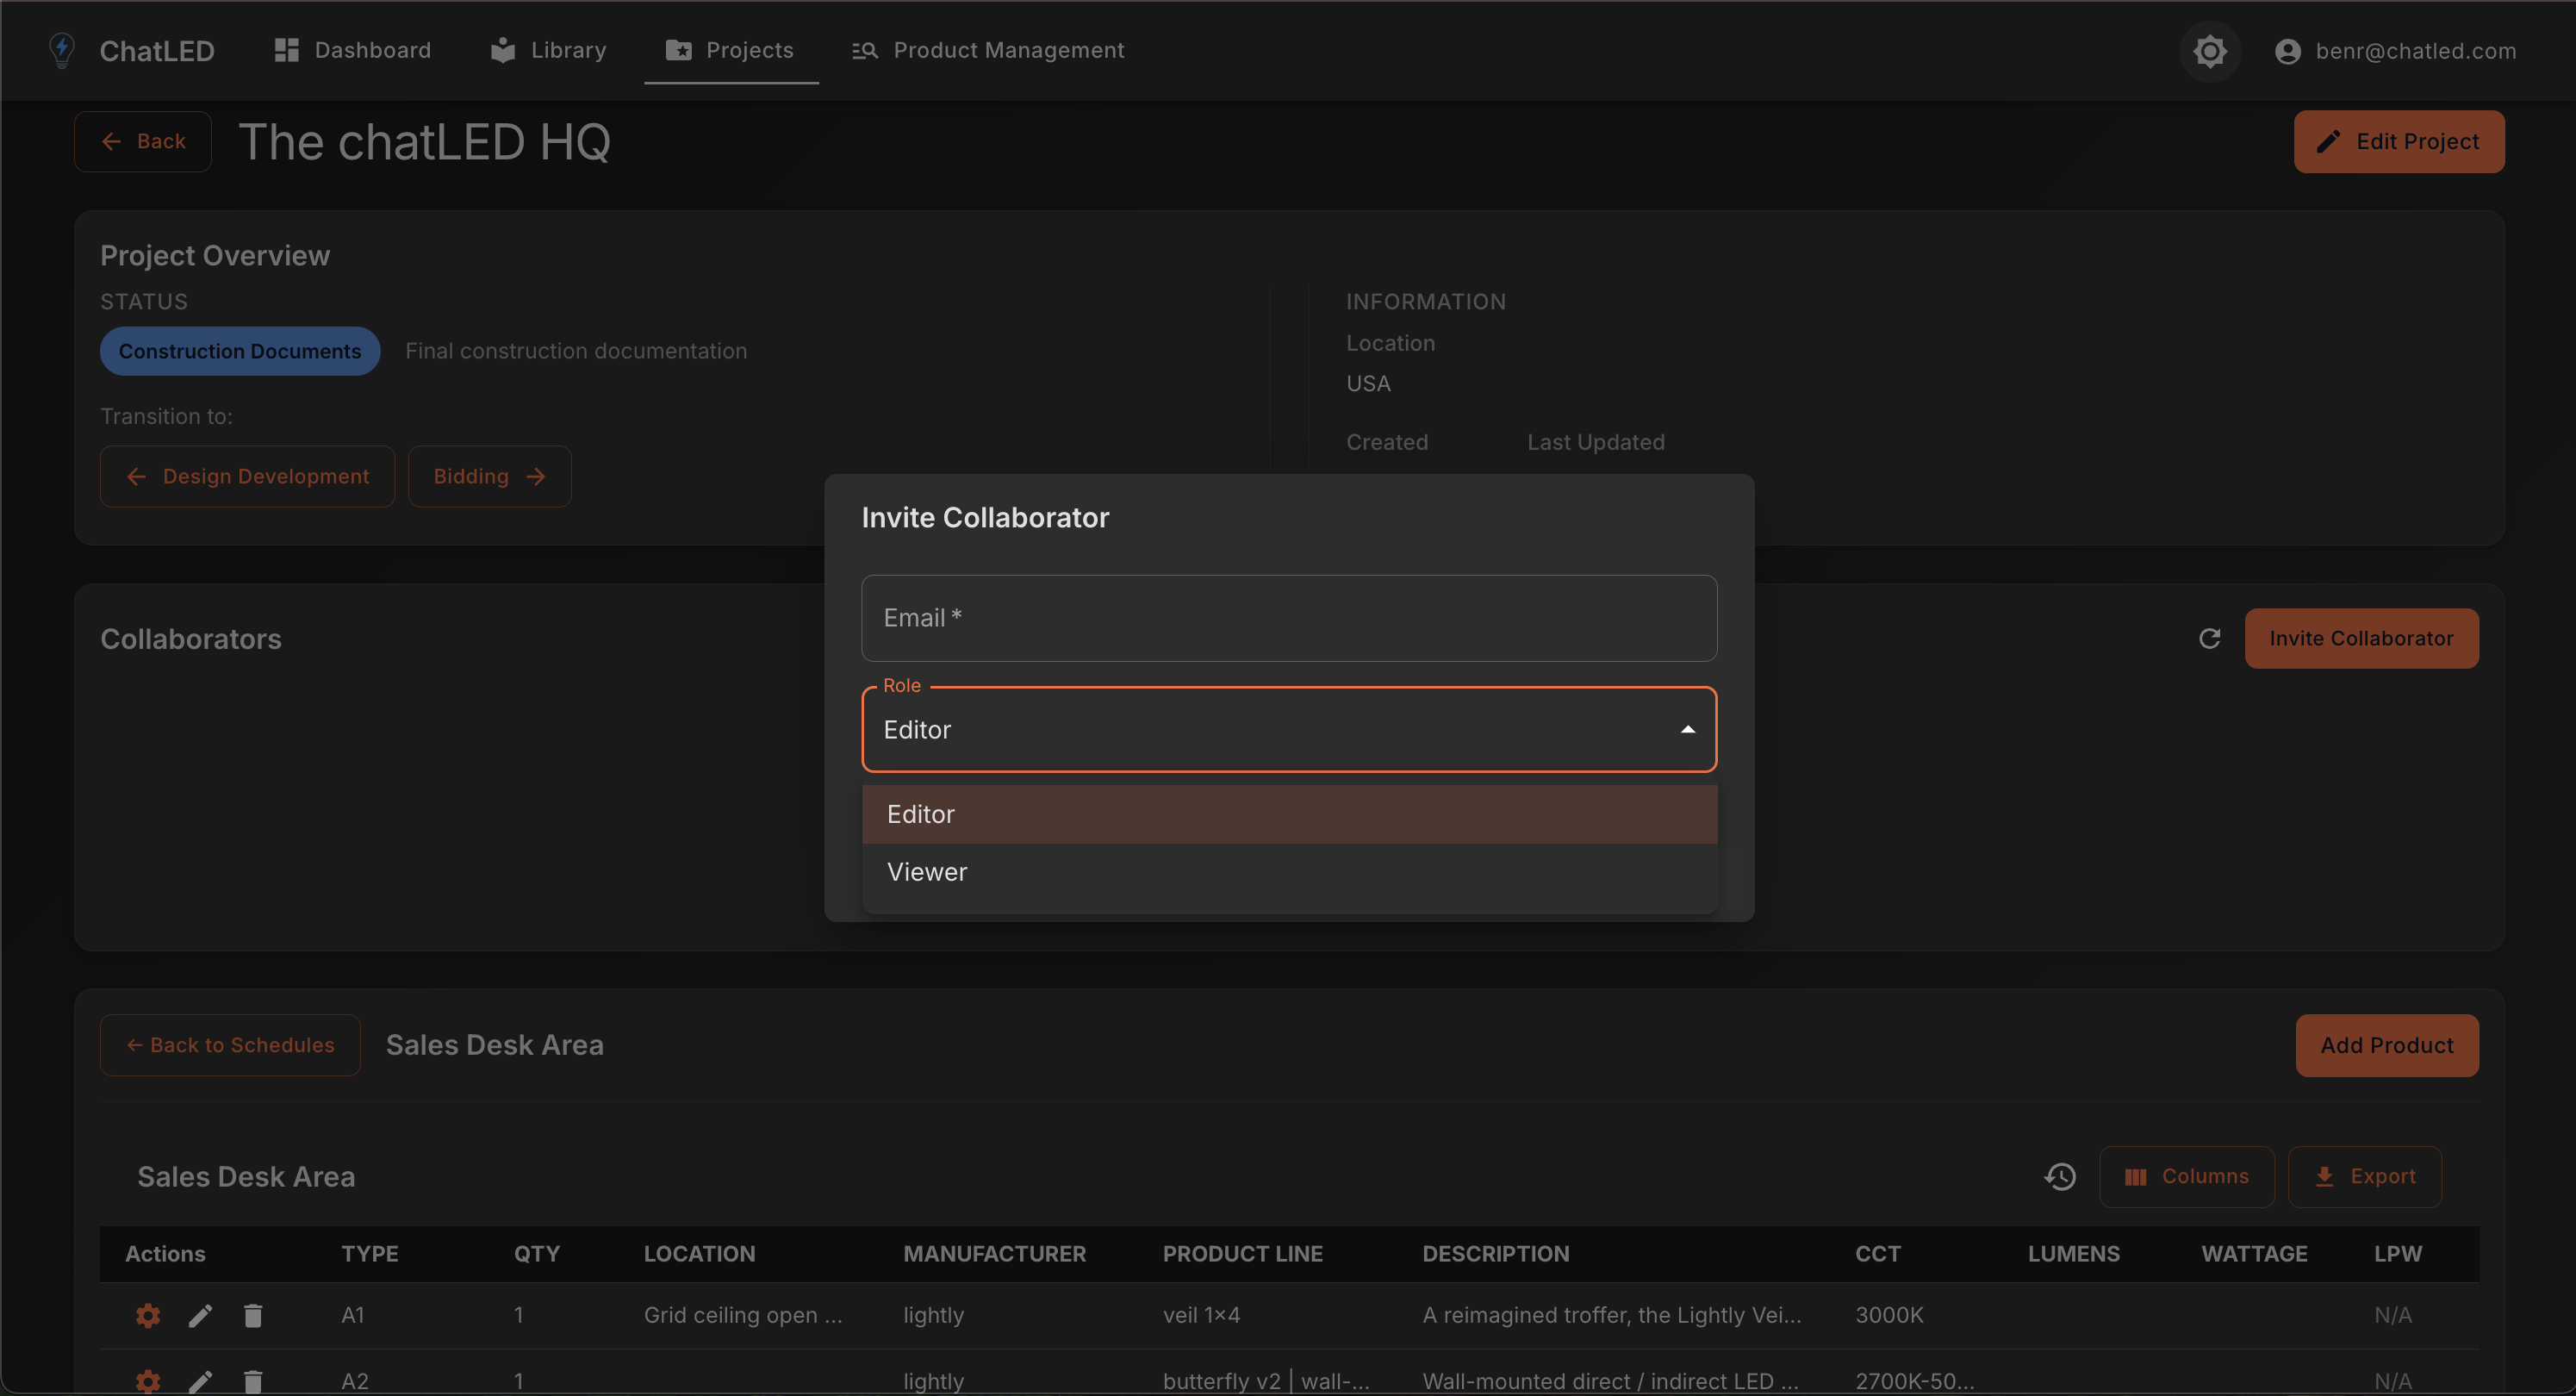Open the Library tab
The width and height of the screenshot is (2576, 1396).
[x=549, y=50]
